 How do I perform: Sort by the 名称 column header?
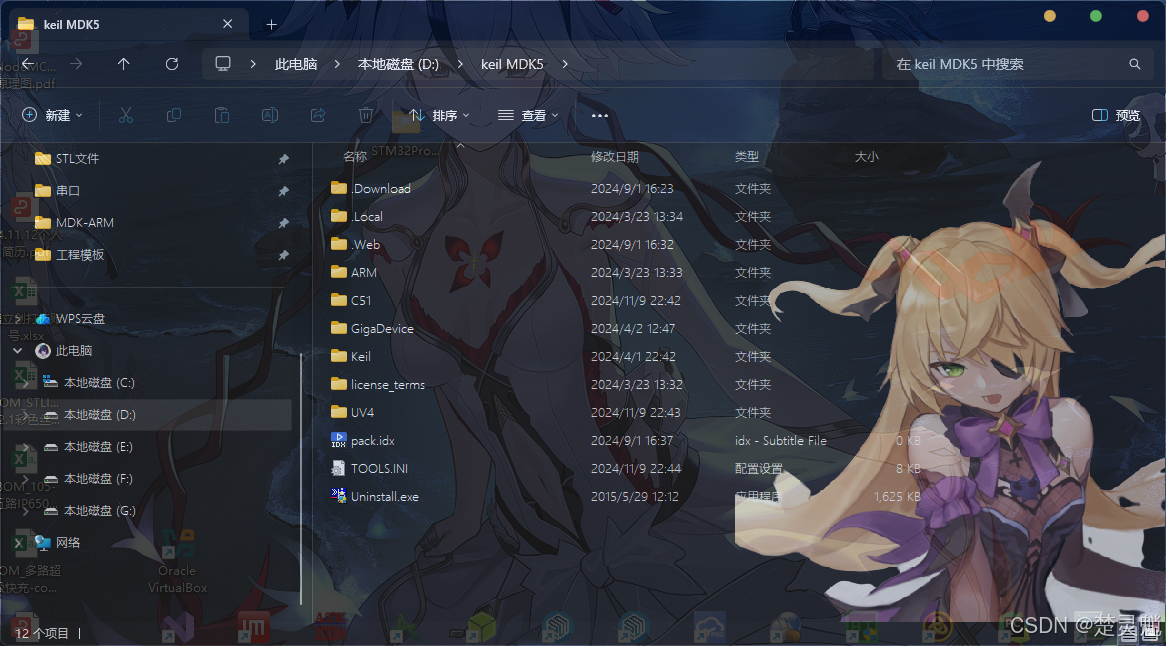355,157
